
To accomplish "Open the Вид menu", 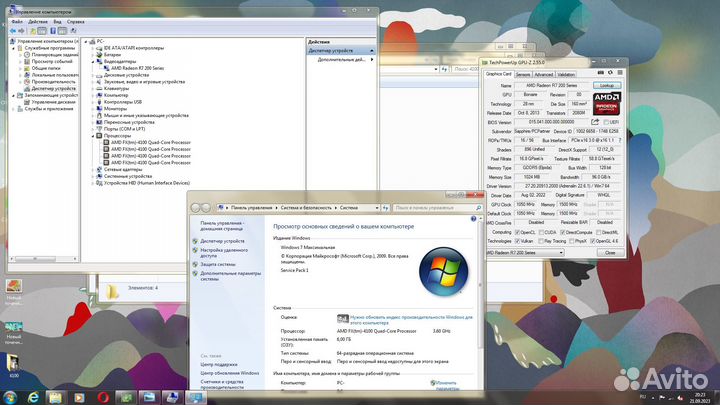I will pyautogui.click(x=57, y=22).
